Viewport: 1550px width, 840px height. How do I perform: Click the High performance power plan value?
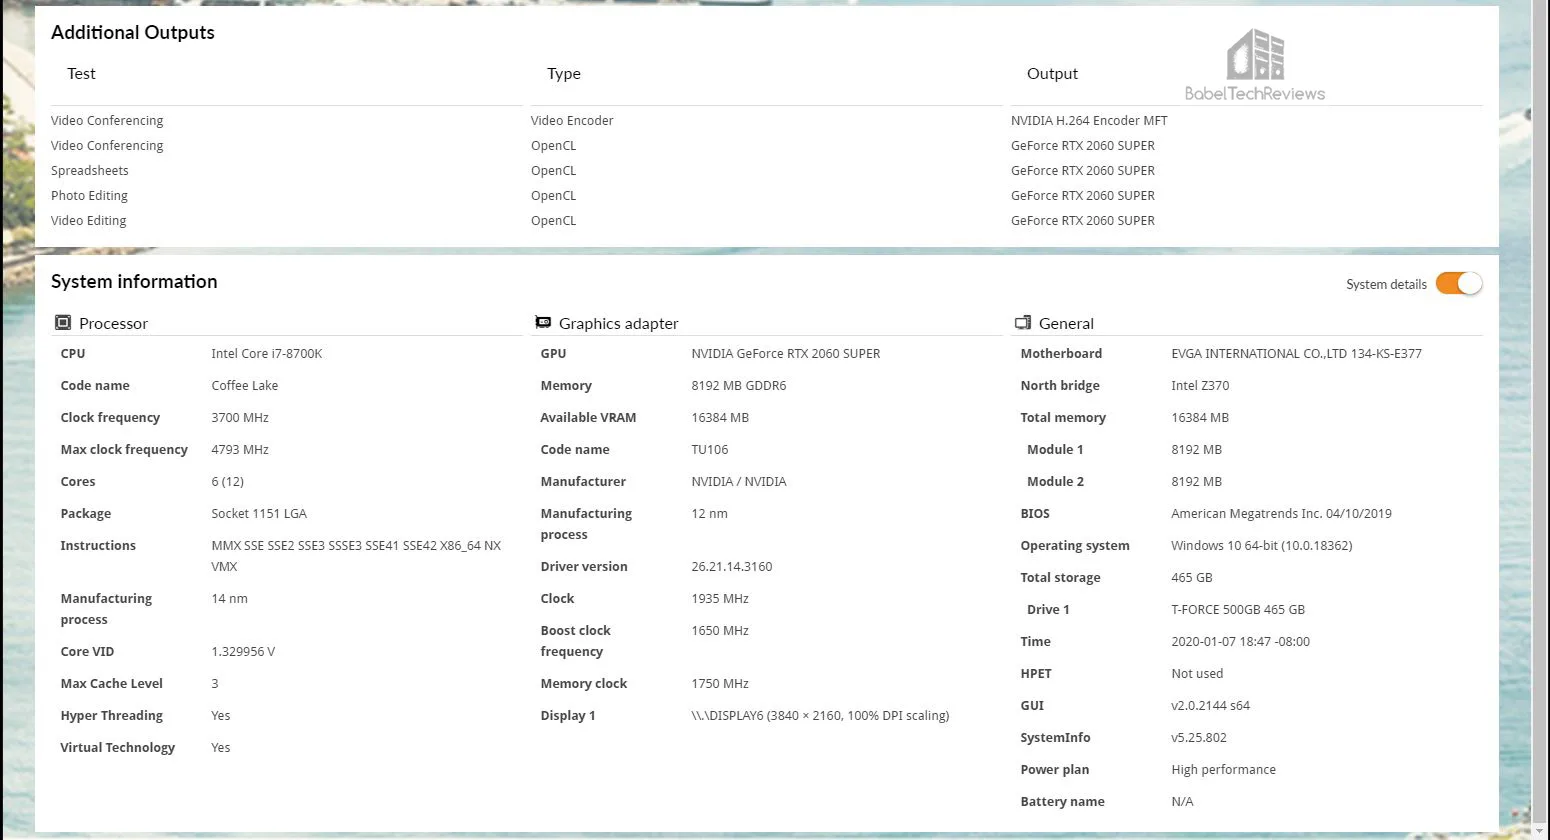click(x=1223, y=770)
